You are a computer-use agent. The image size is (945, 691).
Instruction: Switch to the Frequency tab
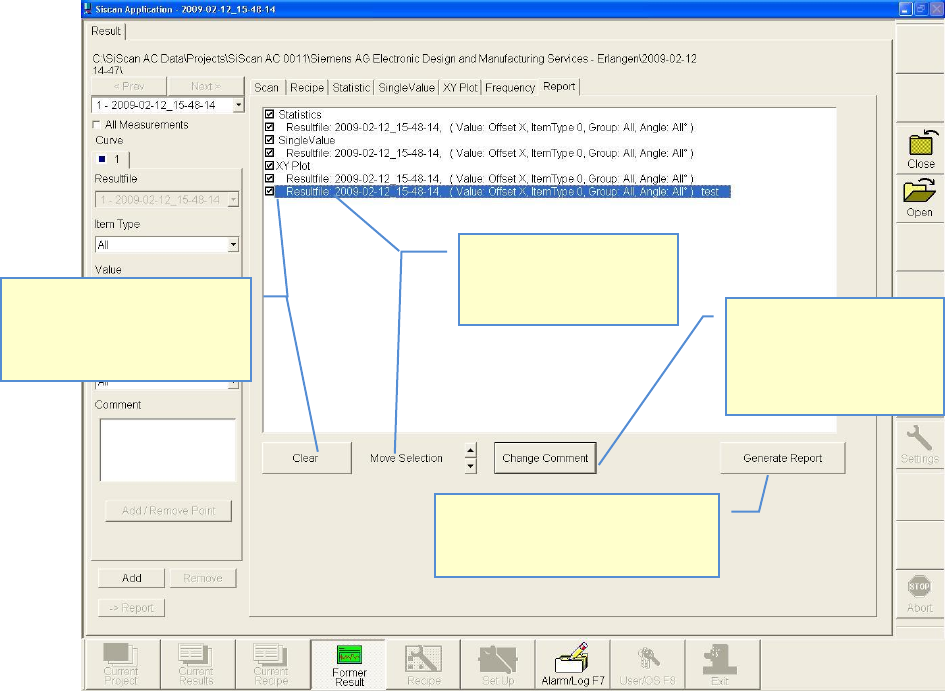[x=510, y=88]
